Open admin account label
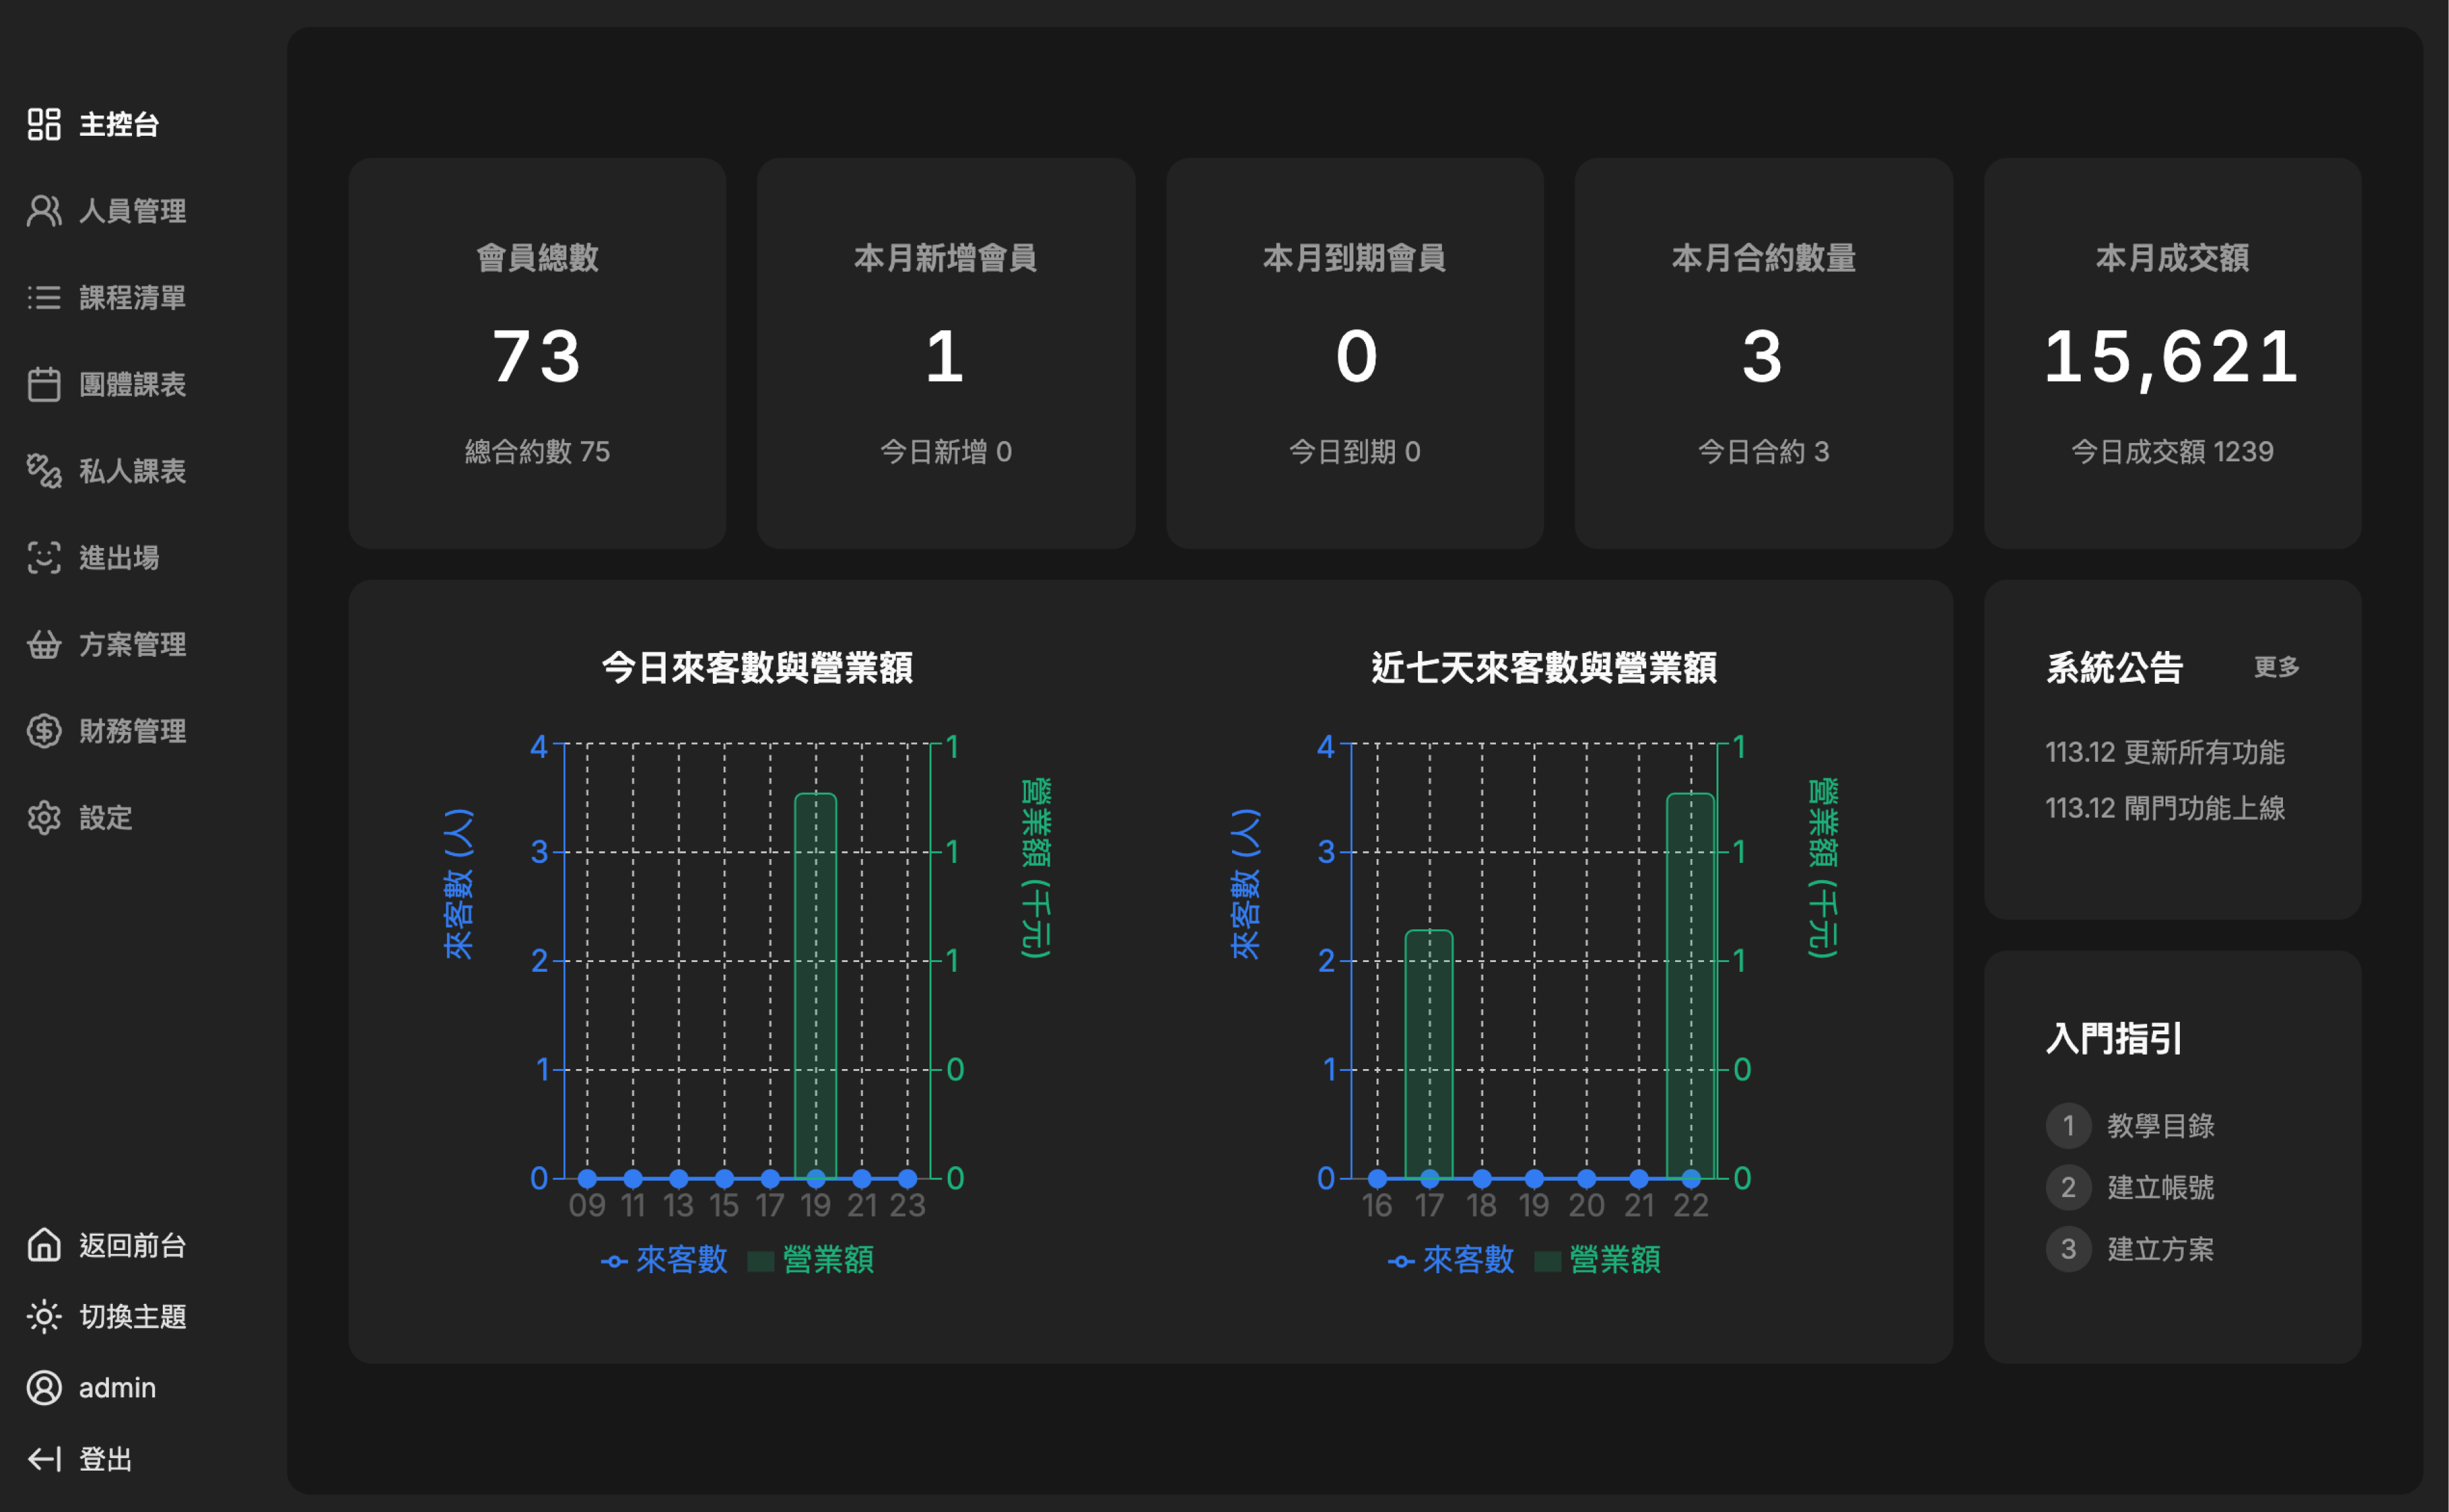The width and height of the screenshot is (2449, 1512). (117, 1388)
